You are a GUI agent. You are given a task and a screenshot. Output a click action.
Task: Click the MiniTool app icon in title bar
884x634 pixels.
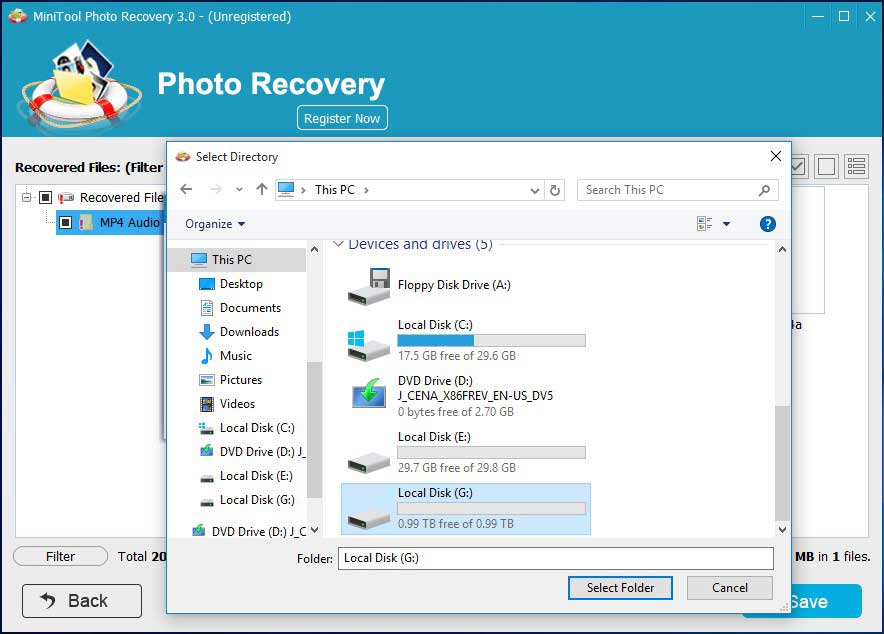pos(17,16)
